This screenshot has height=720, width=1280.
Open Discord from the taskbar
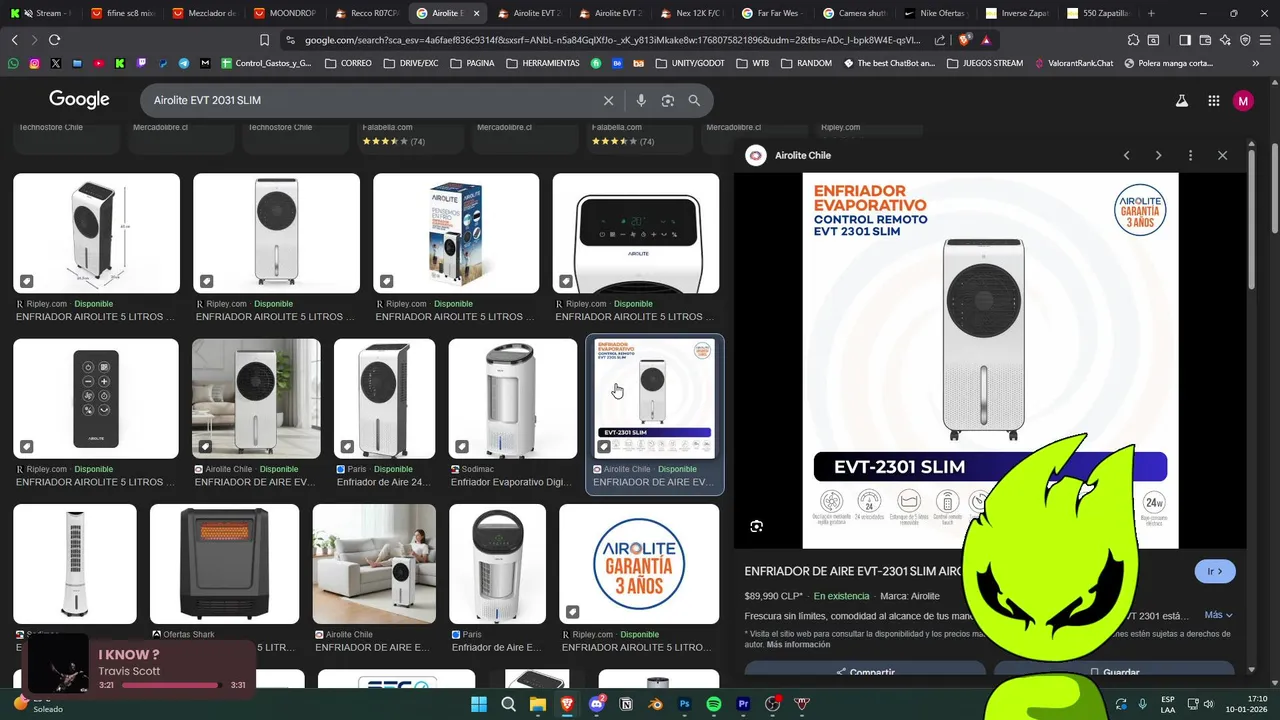(597, 704)
